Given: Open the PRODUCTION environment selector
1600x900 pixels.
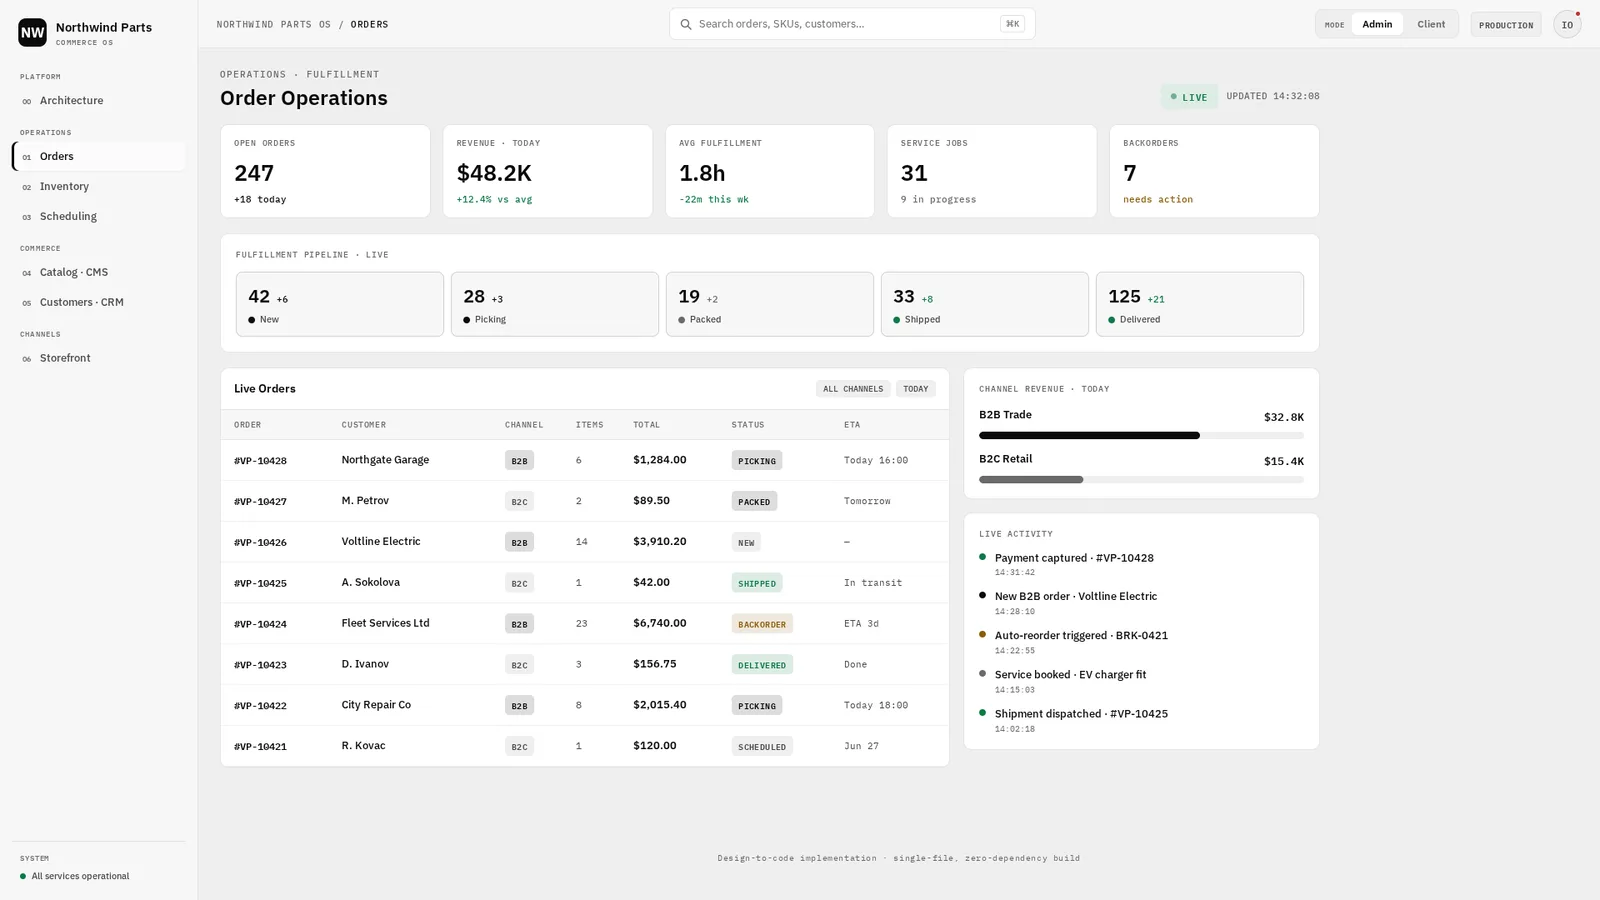Looking at the screenshot, I should (1506, 25).
